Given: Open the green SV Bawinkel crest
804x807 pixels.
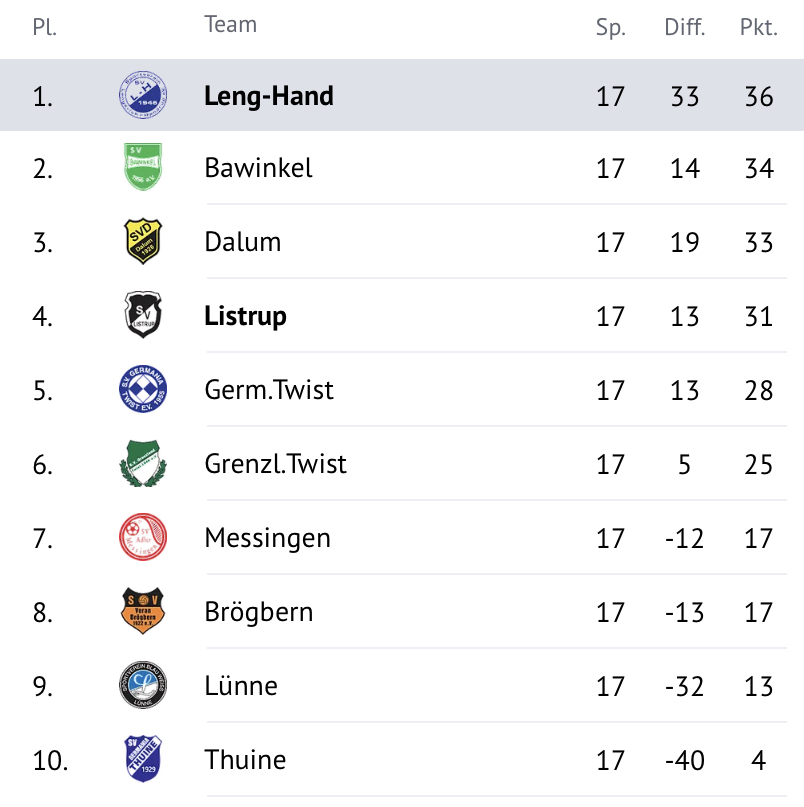Looking at the screenshot, I should click(143, 167).
